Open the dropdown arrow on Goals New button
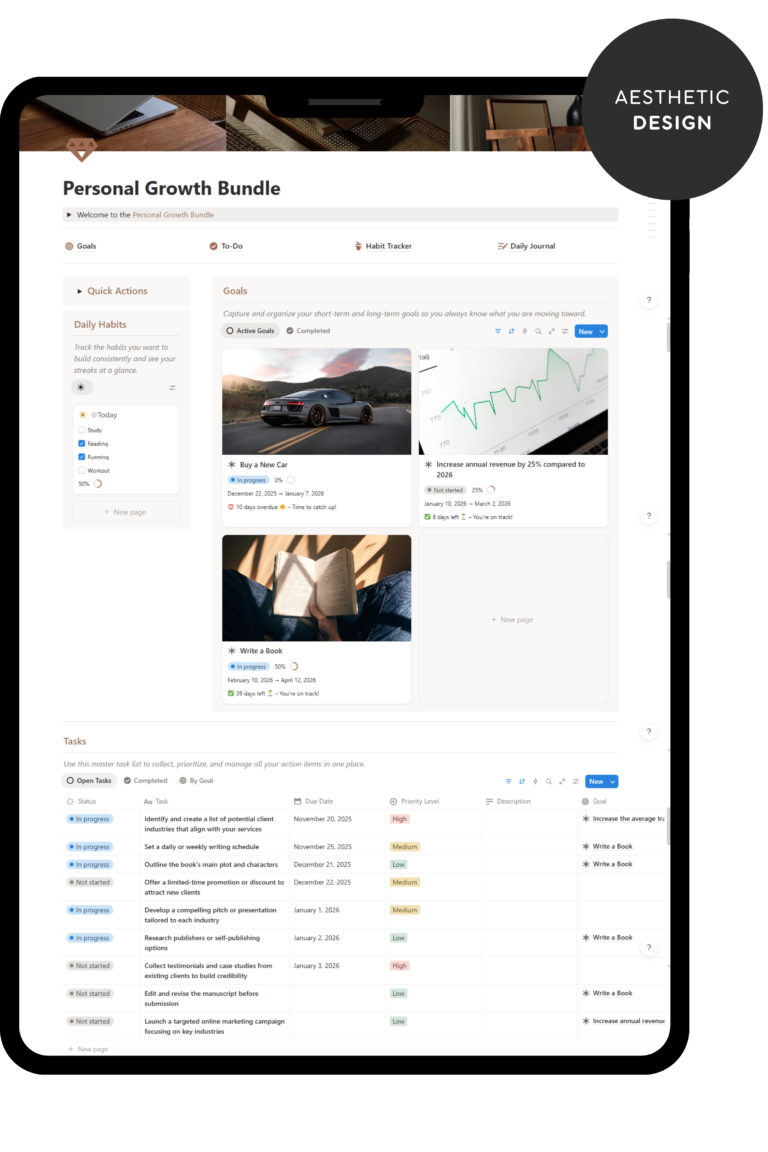This screenshot has height=1152, width=768. [602, 331]
